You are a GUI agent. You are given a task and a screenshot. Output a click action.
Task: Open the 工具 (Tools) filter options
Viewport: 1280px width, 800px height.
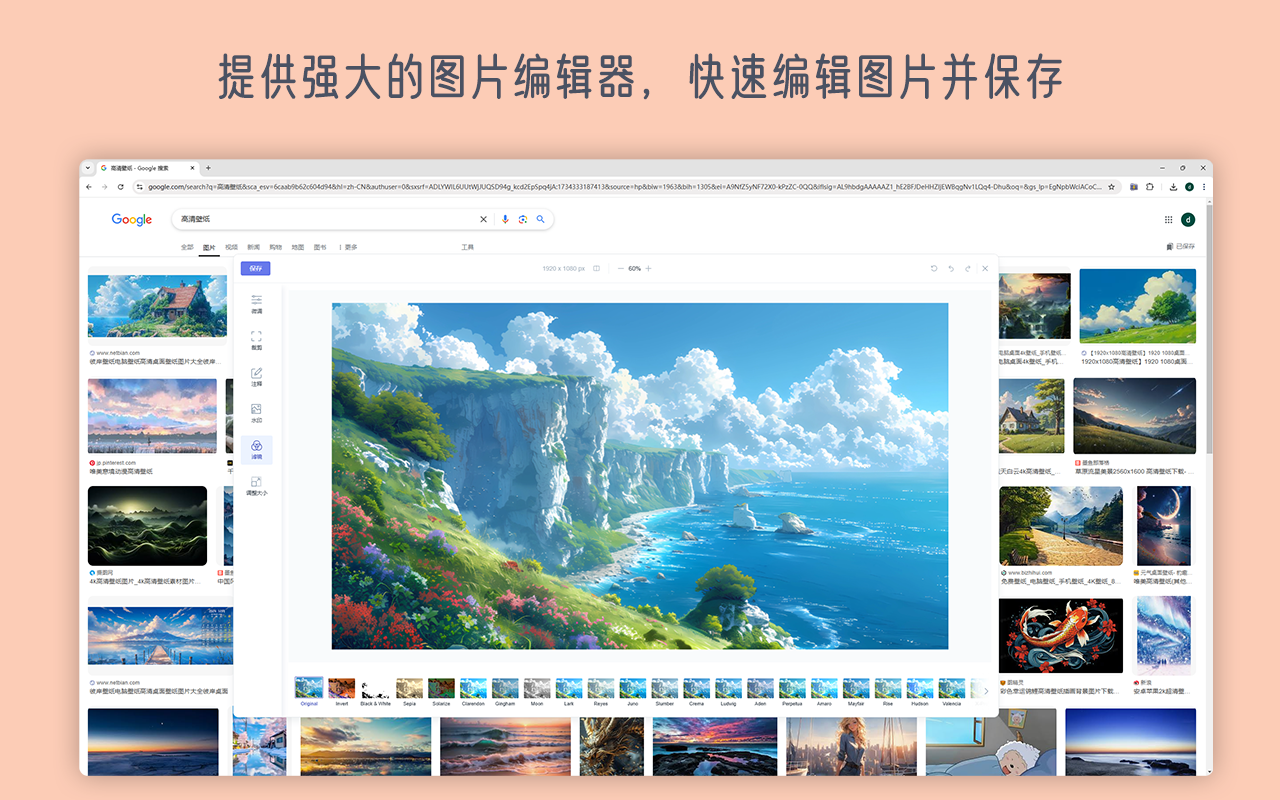[x=469, y=247]
